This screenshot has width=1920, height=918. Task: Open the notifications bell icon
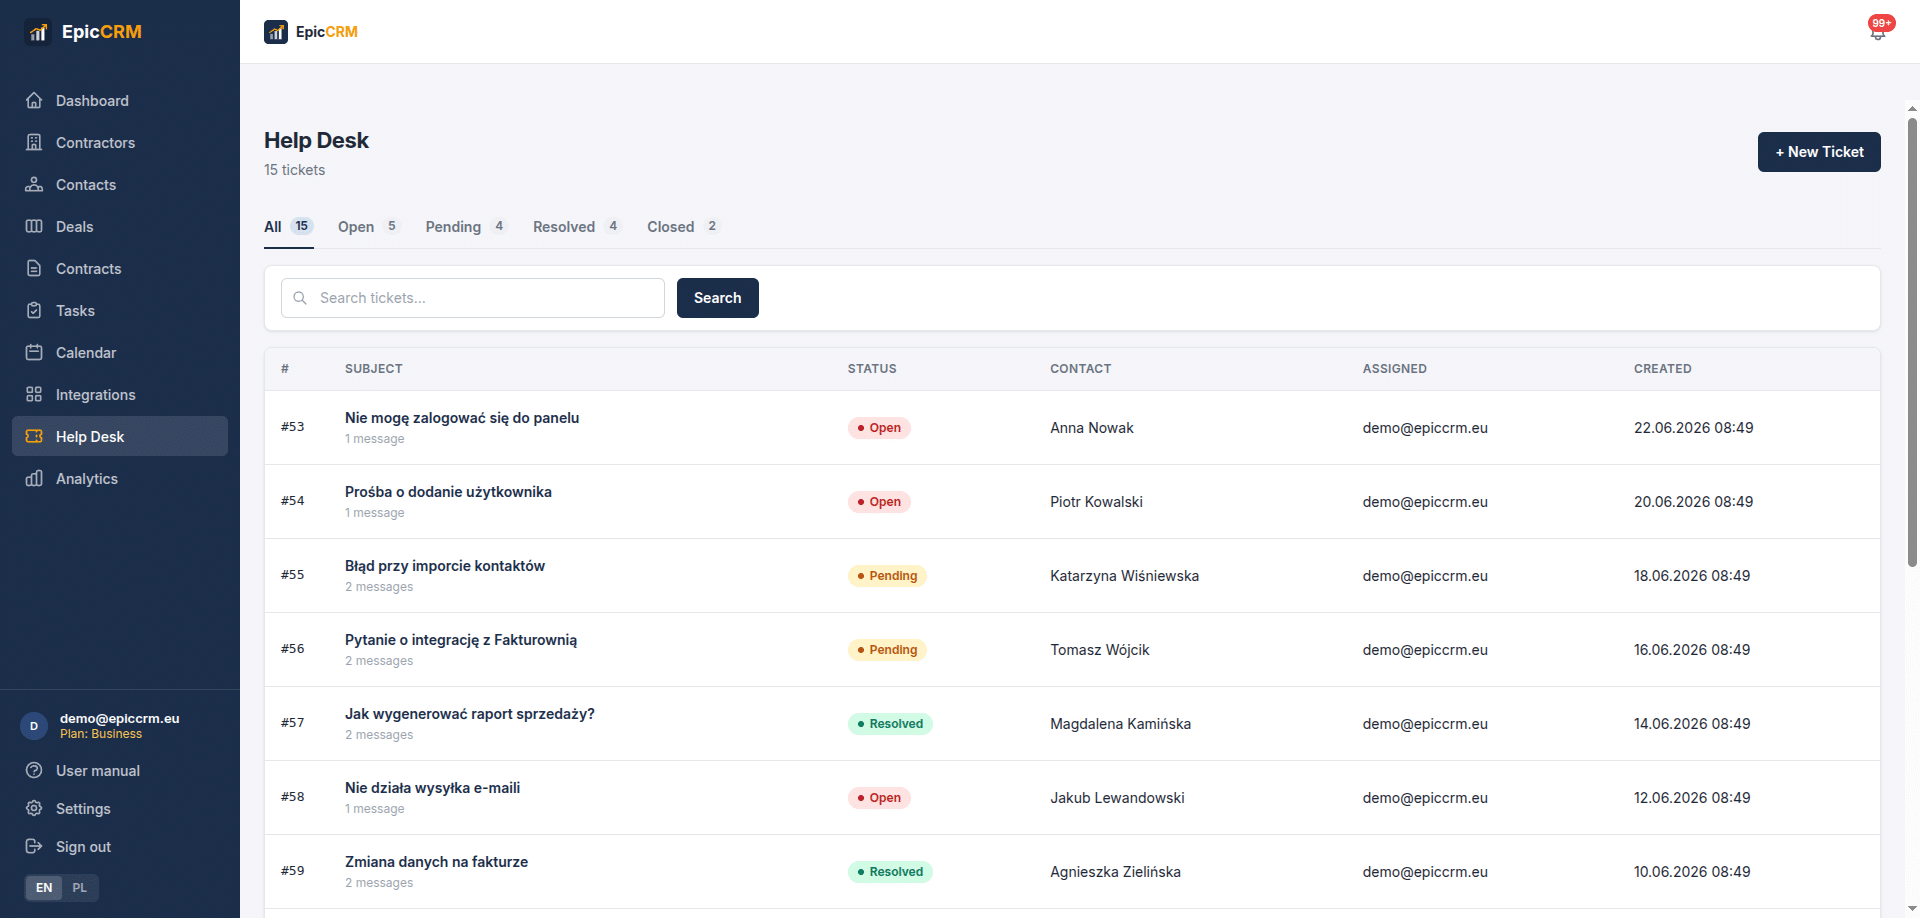(x=1878, y=32)
